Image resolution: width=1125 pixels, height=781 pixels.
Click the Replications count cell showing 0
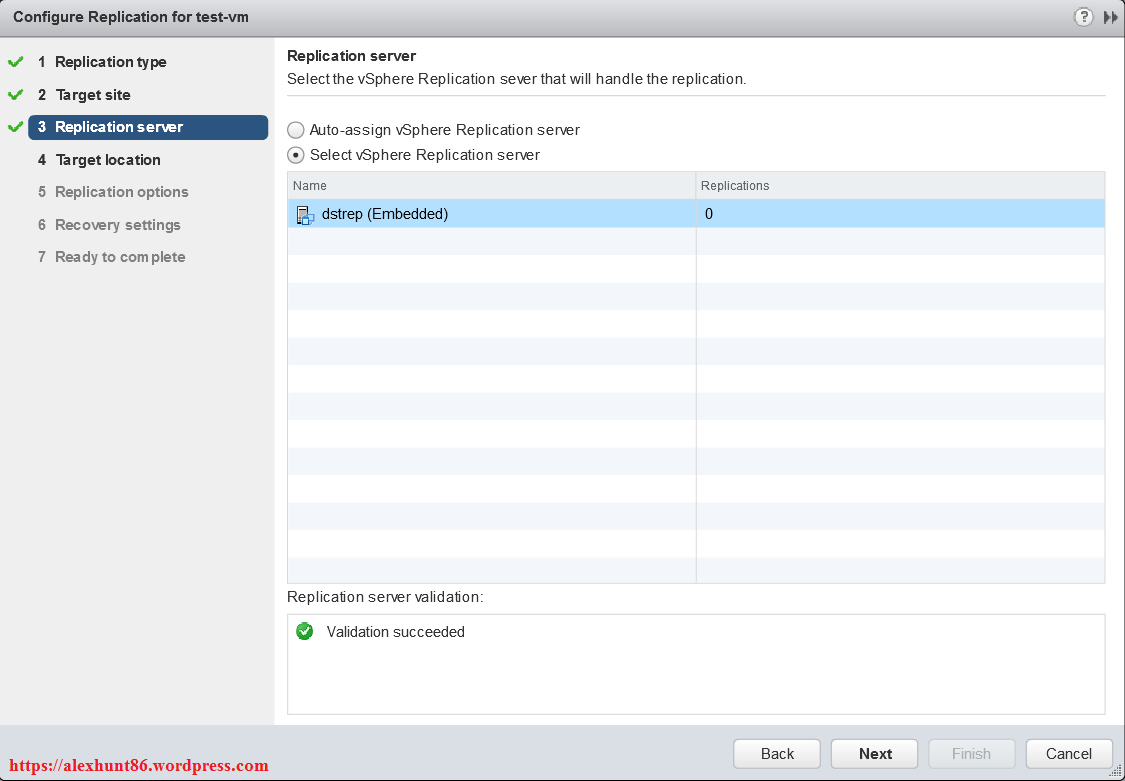point(900,214)
